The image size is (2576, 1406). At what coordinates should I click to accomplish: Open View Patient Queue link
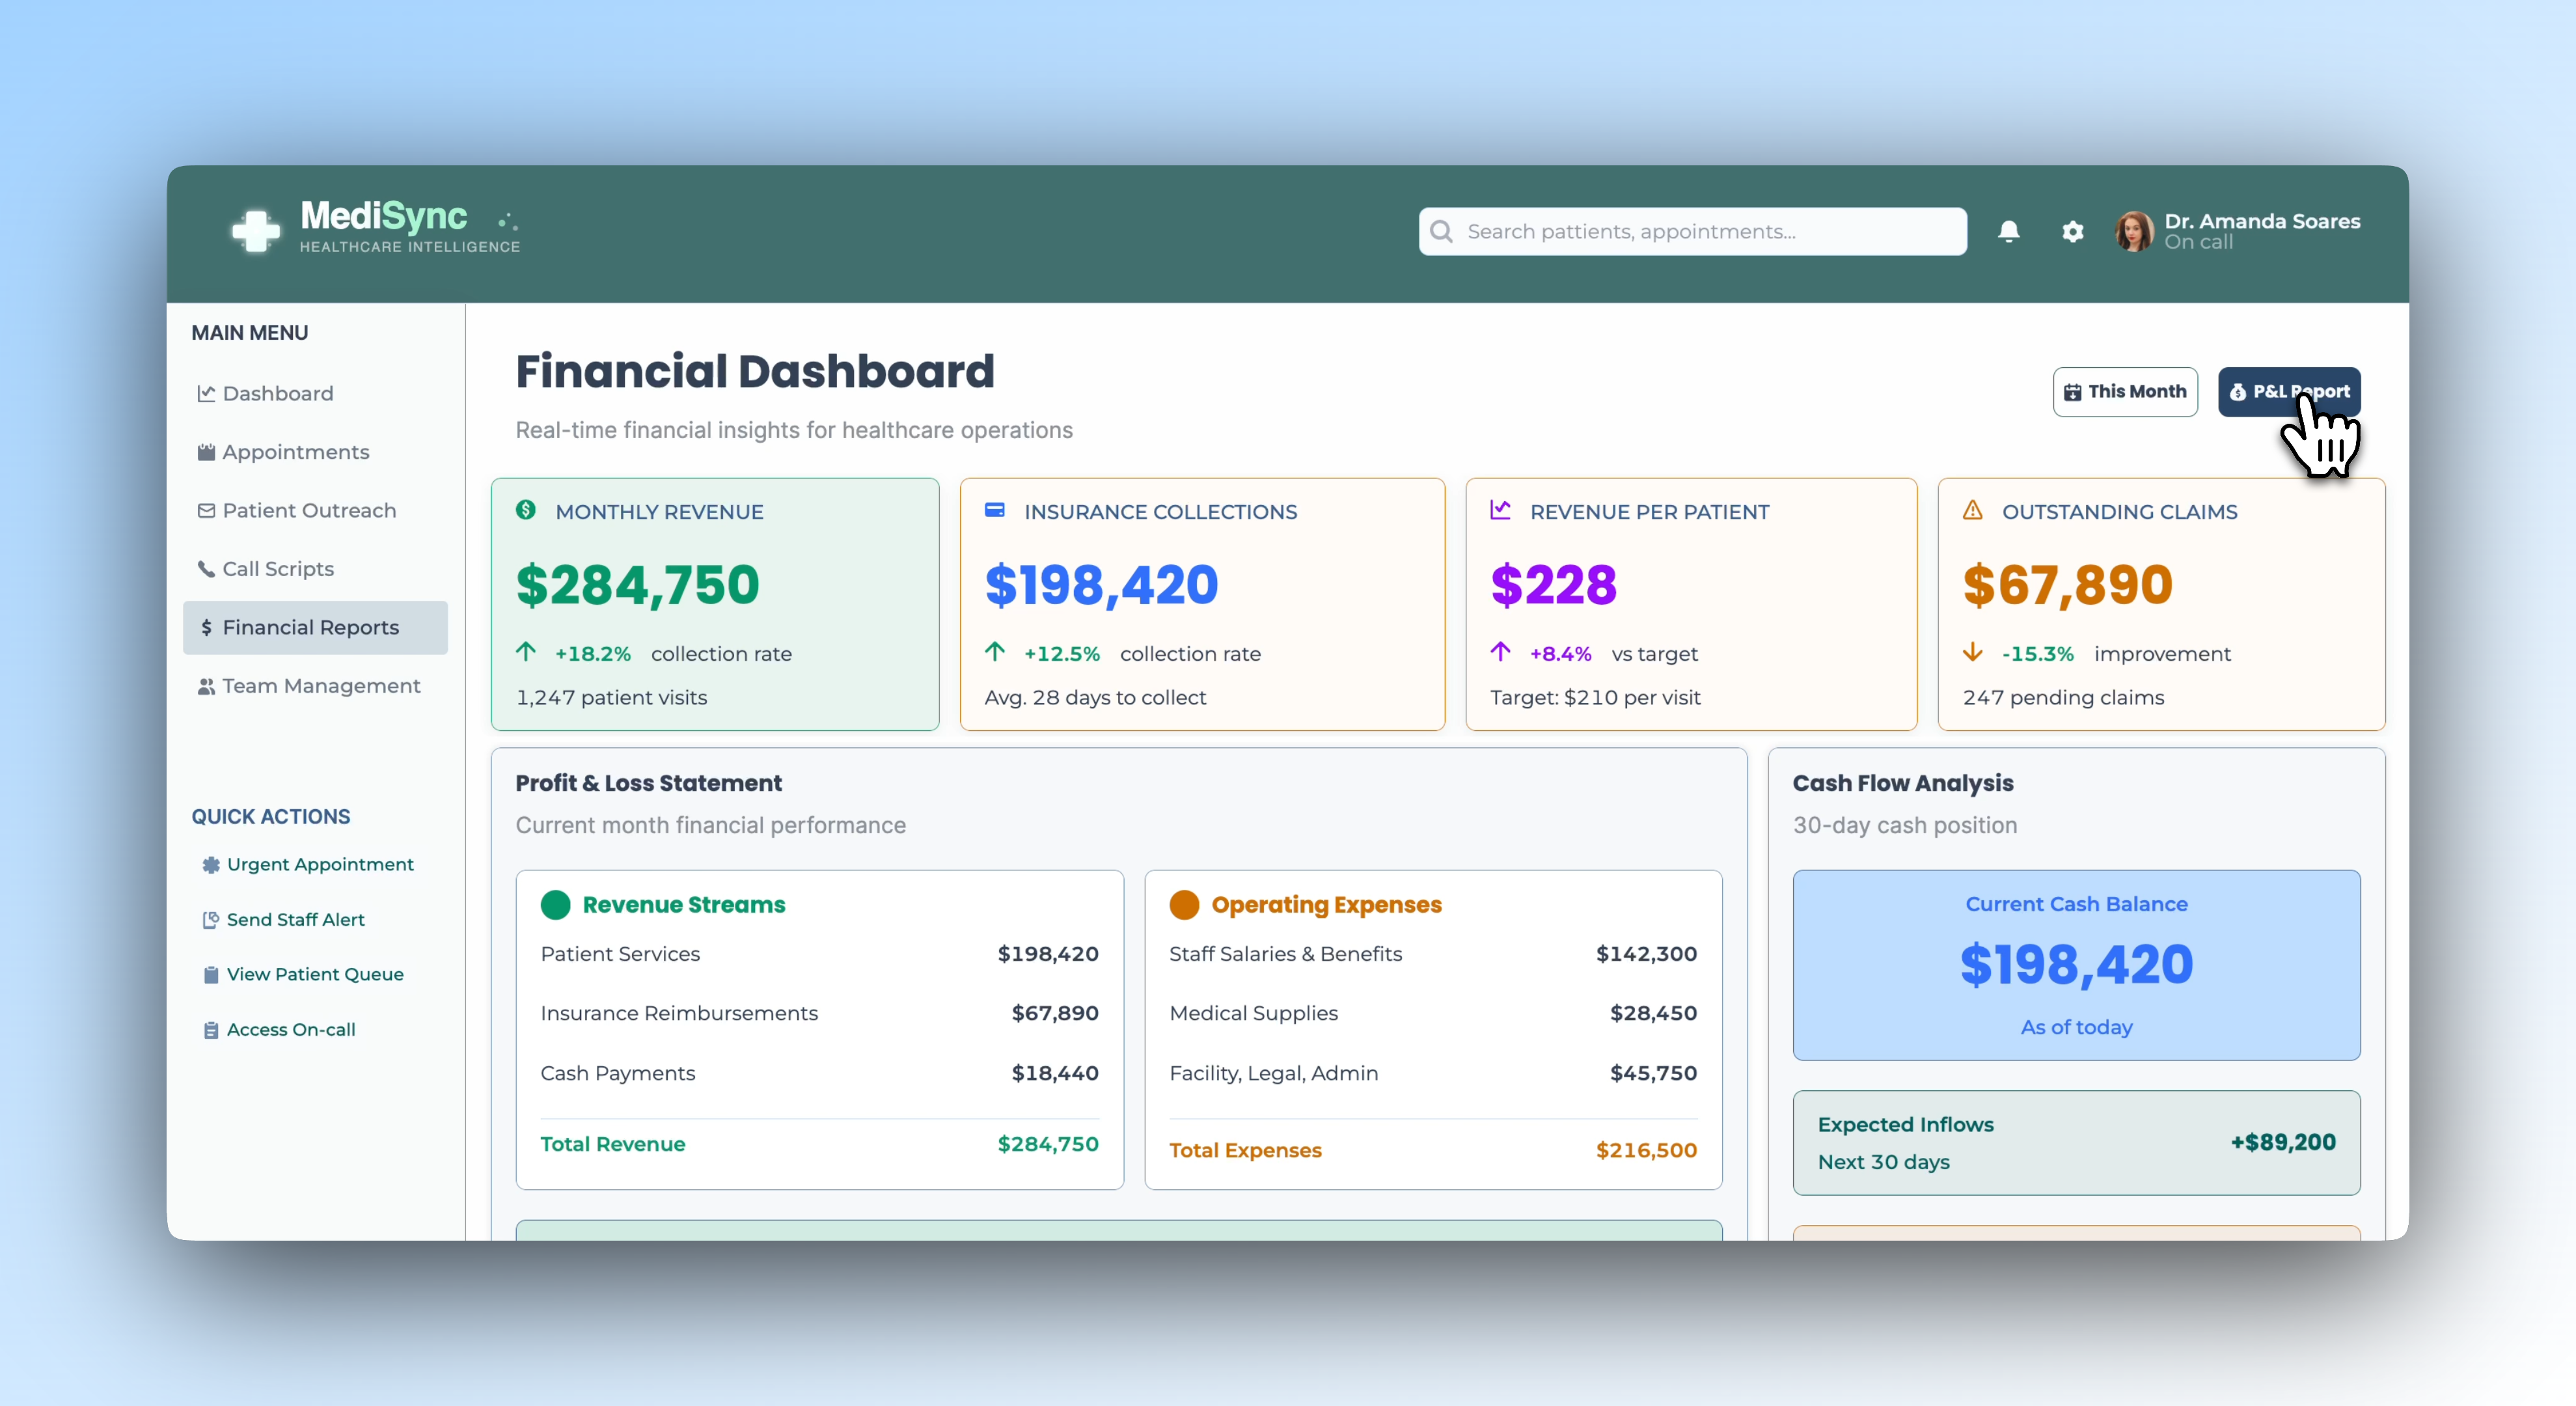[x=314, y=974]
